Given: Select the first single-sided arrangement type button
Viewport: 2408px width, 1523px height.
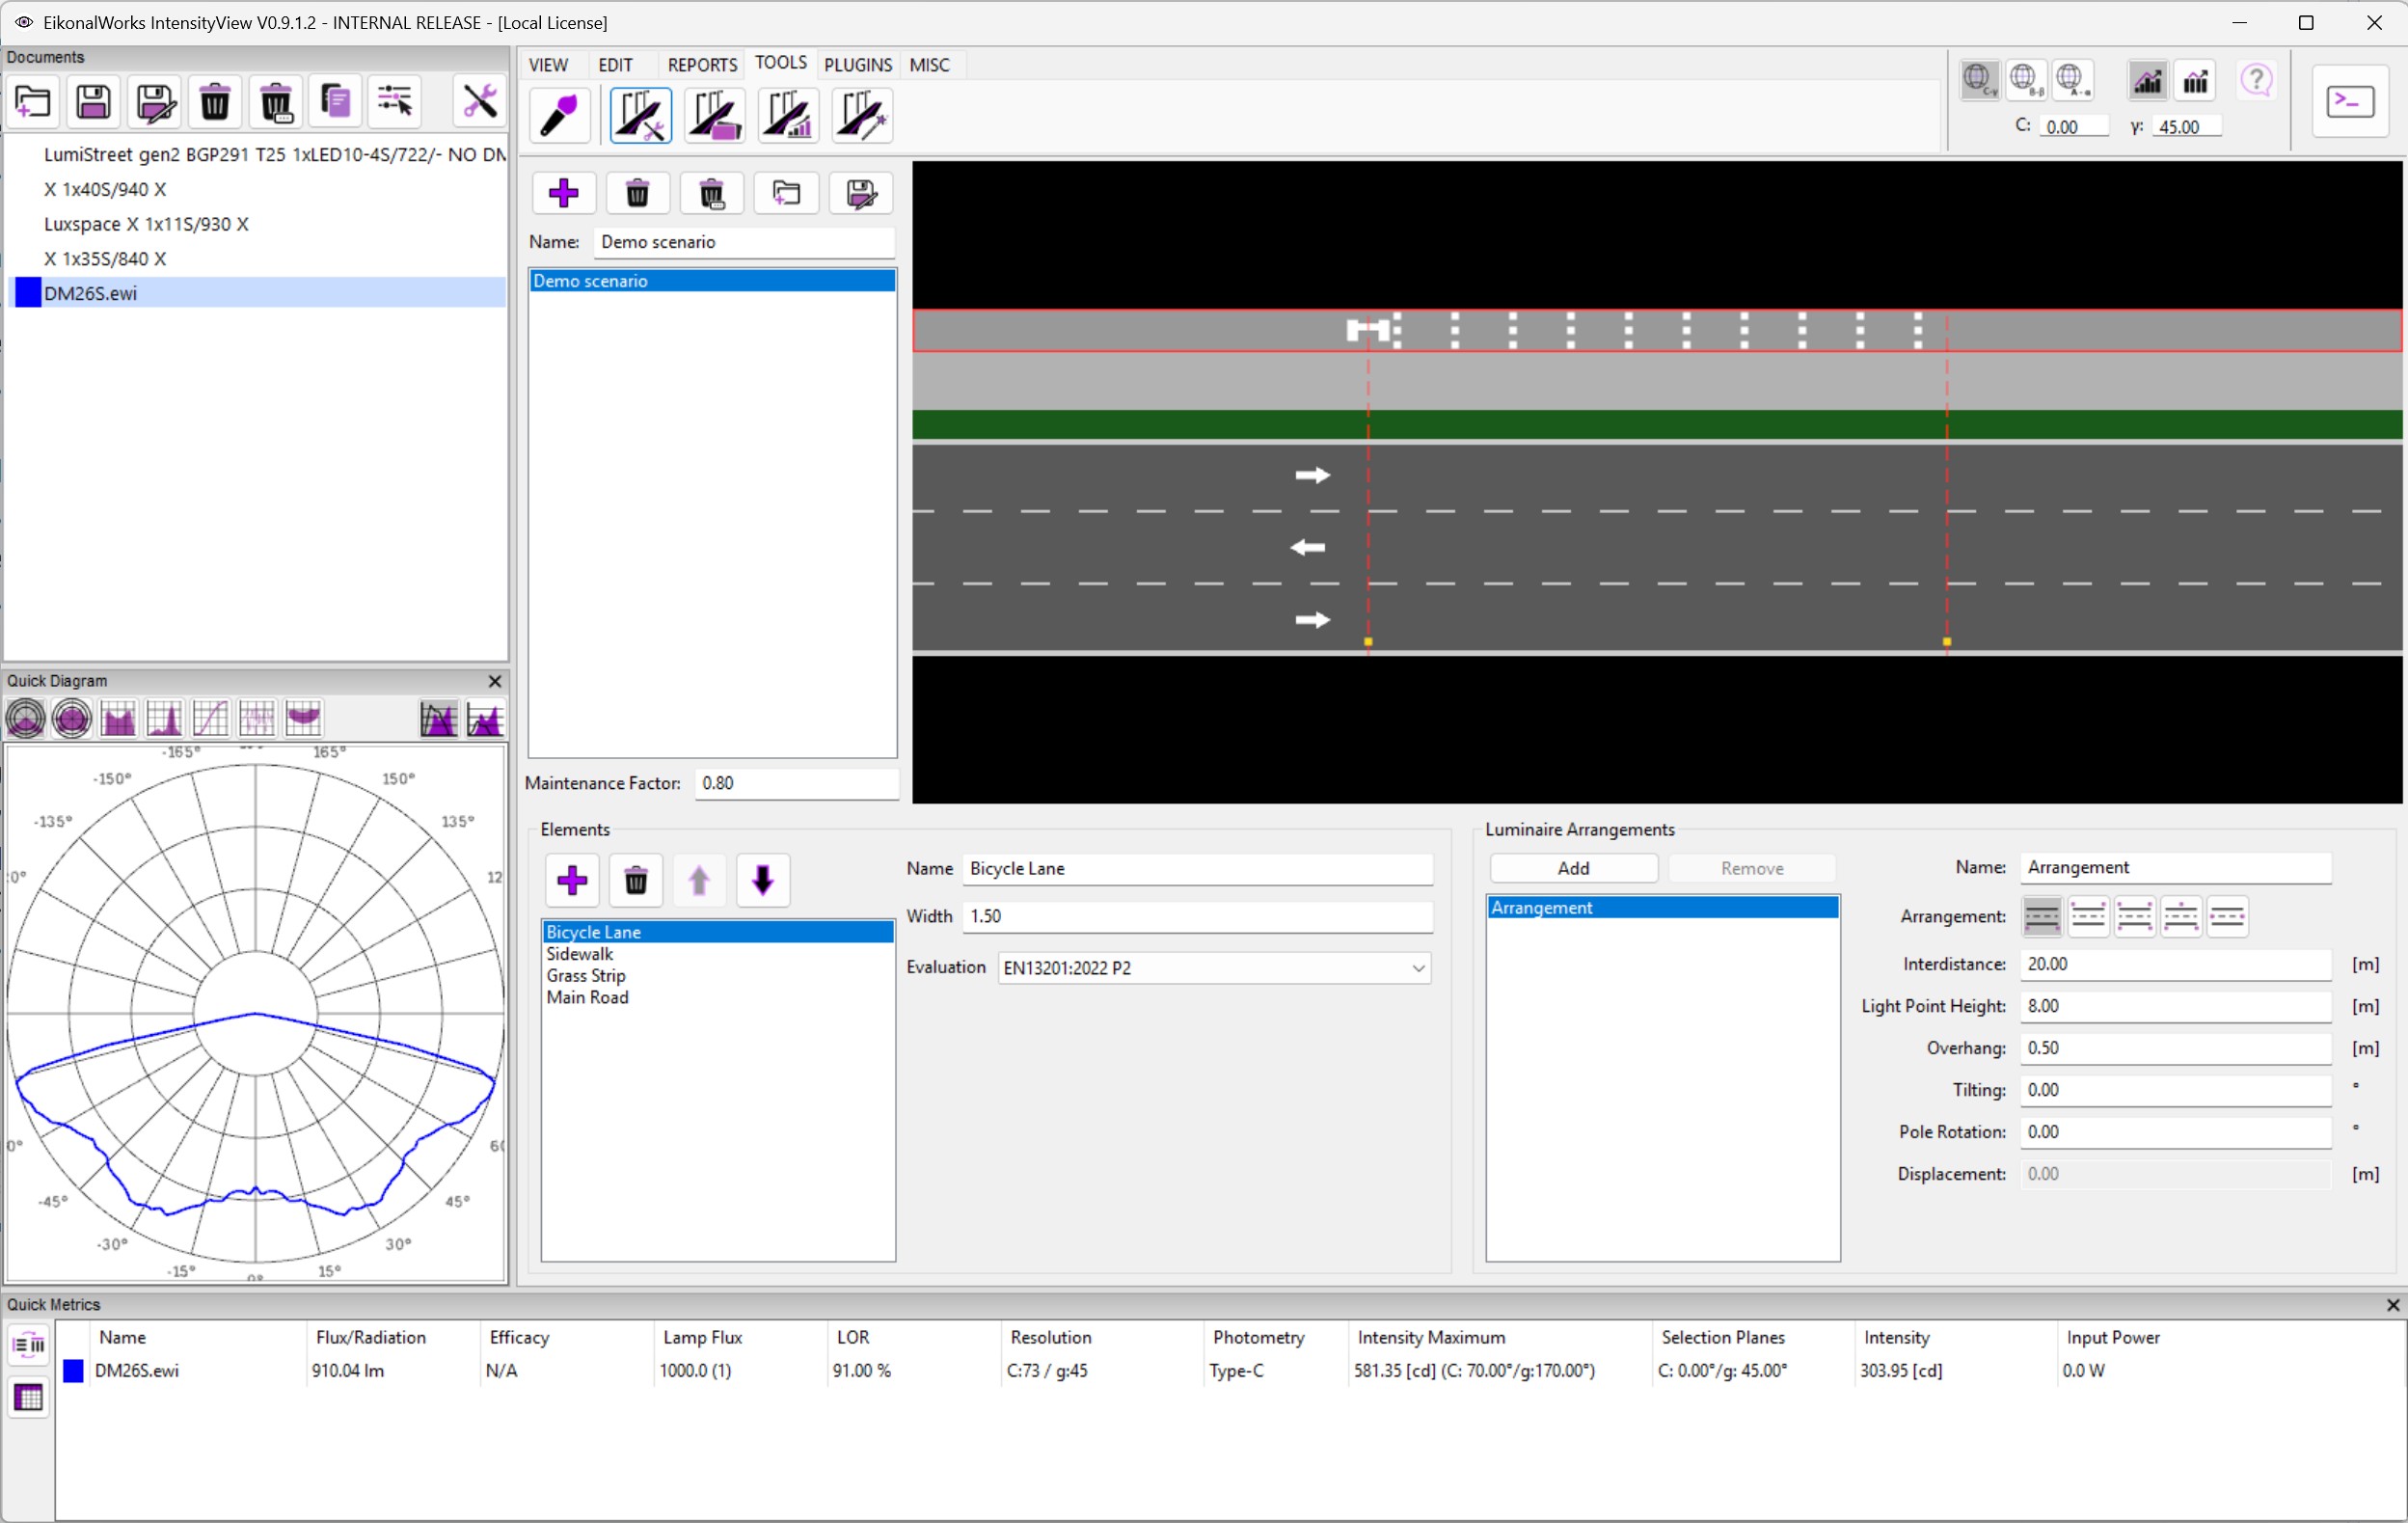Looking at the screenshot, I should click(2042, 917).
